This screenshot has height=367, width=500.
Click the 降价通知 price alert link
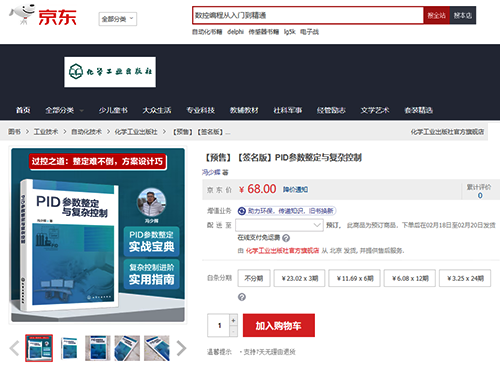(295, 190)
